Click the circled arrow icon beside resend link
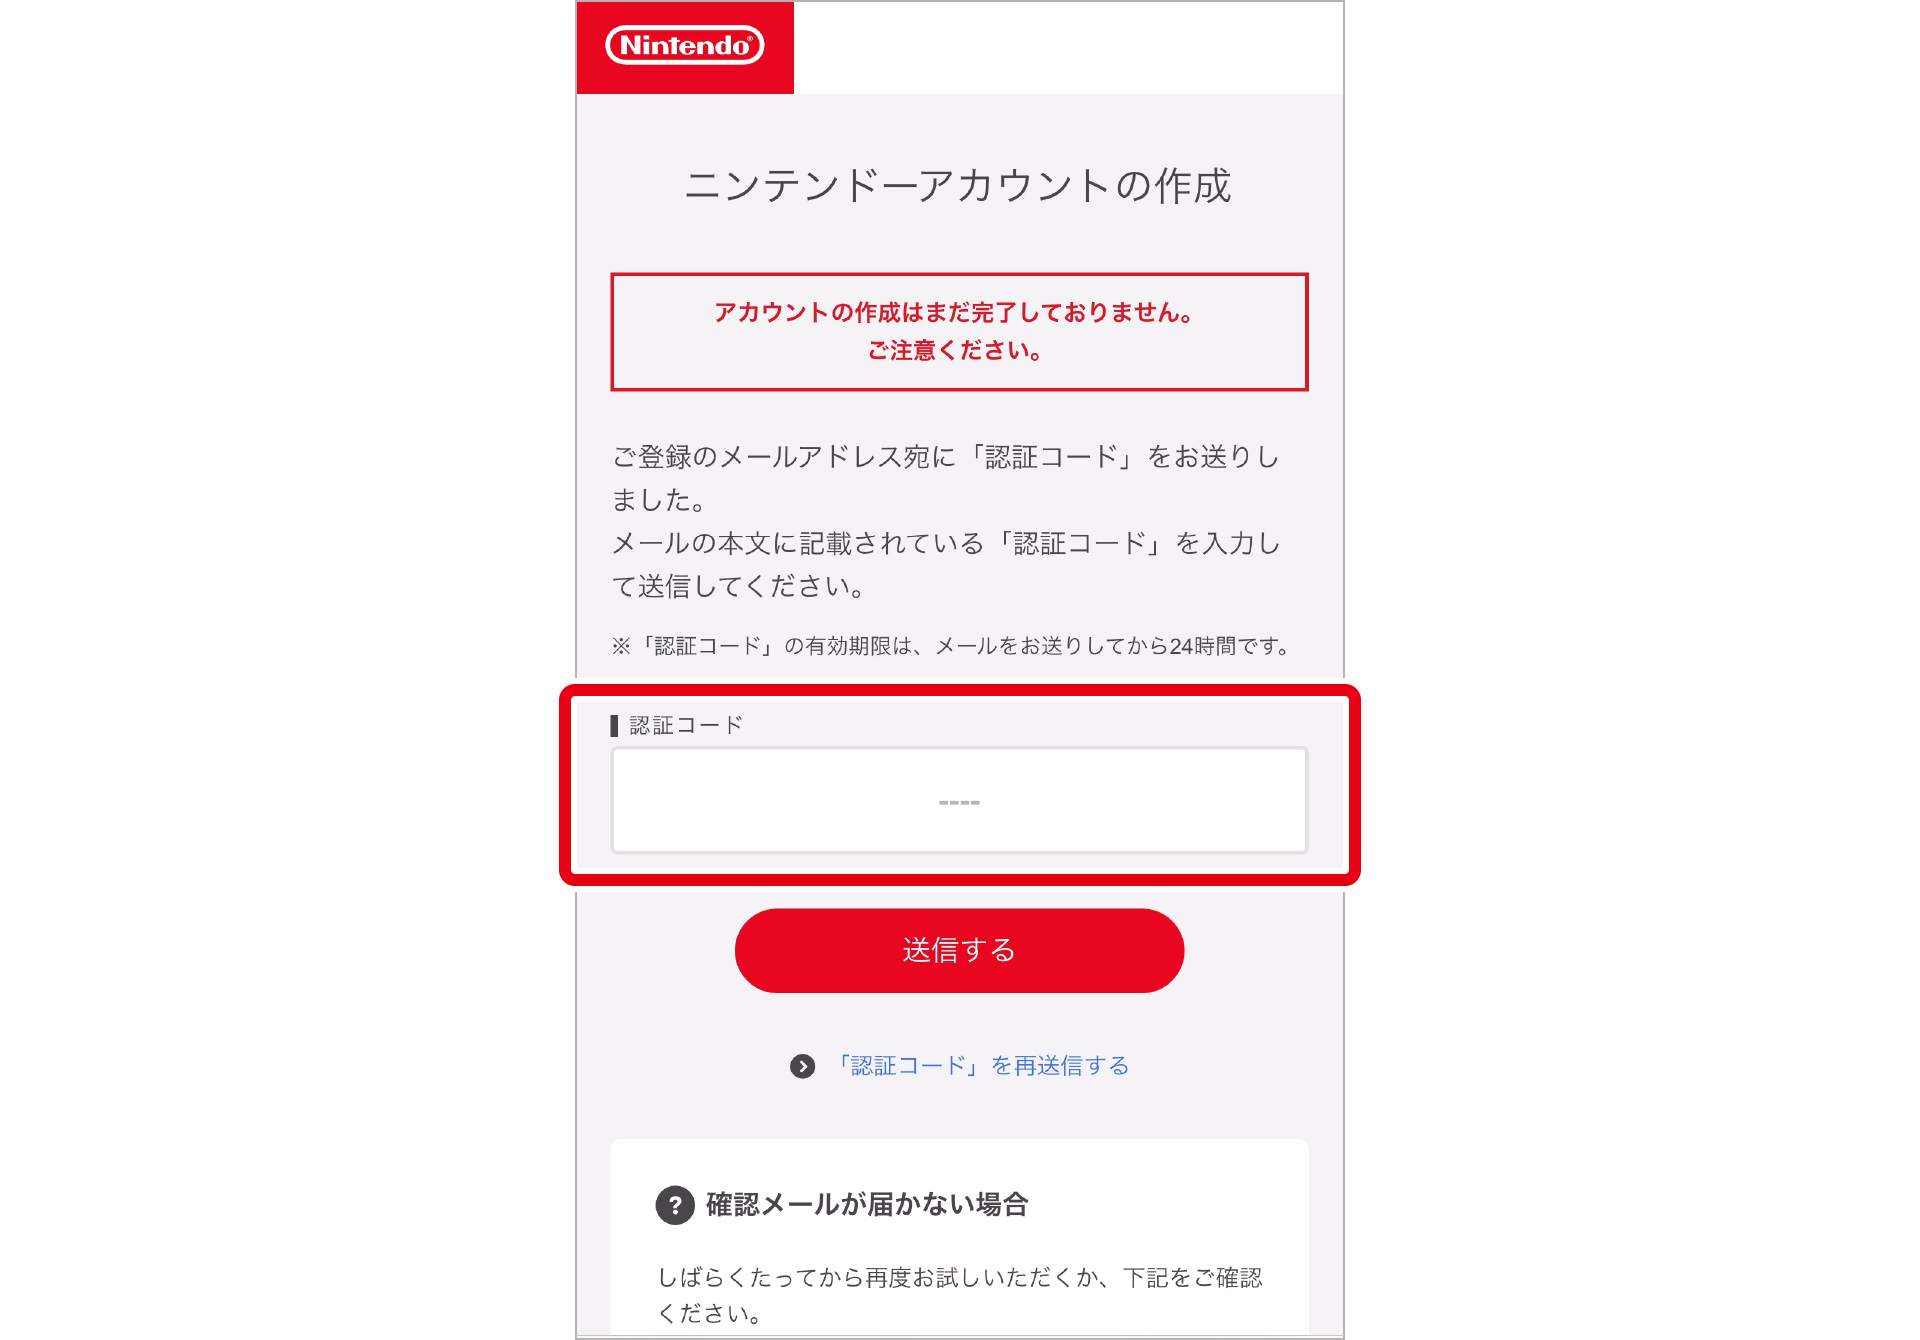Viewport: 1920px width, 1340px height. (802, 1067)
